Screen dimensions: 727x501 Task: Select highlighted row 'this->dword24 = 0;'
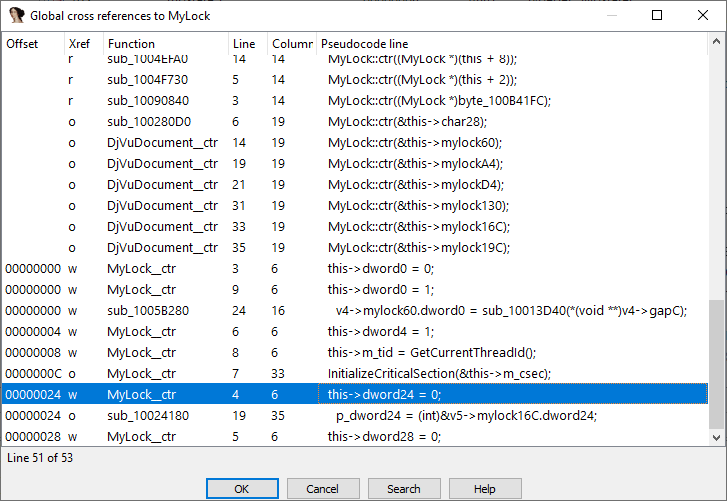pos(355,395)
